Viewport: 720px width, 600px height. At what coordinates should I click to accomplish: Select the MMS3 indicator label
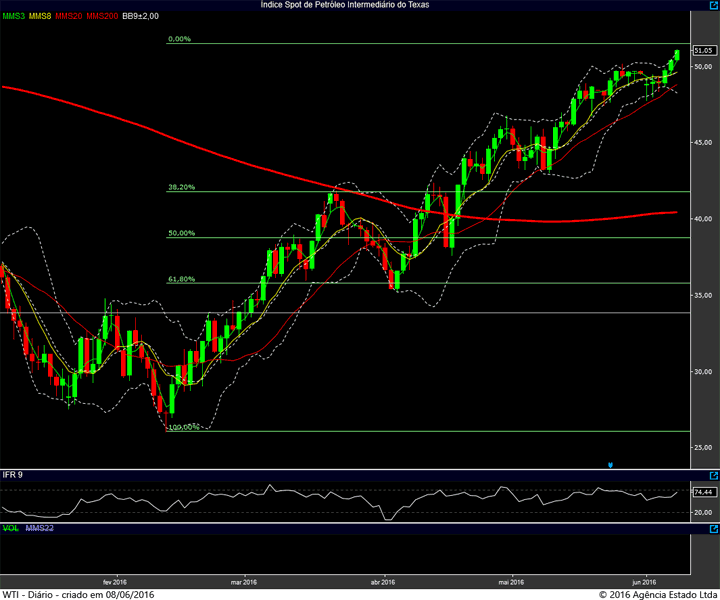[x=14, y=16]
